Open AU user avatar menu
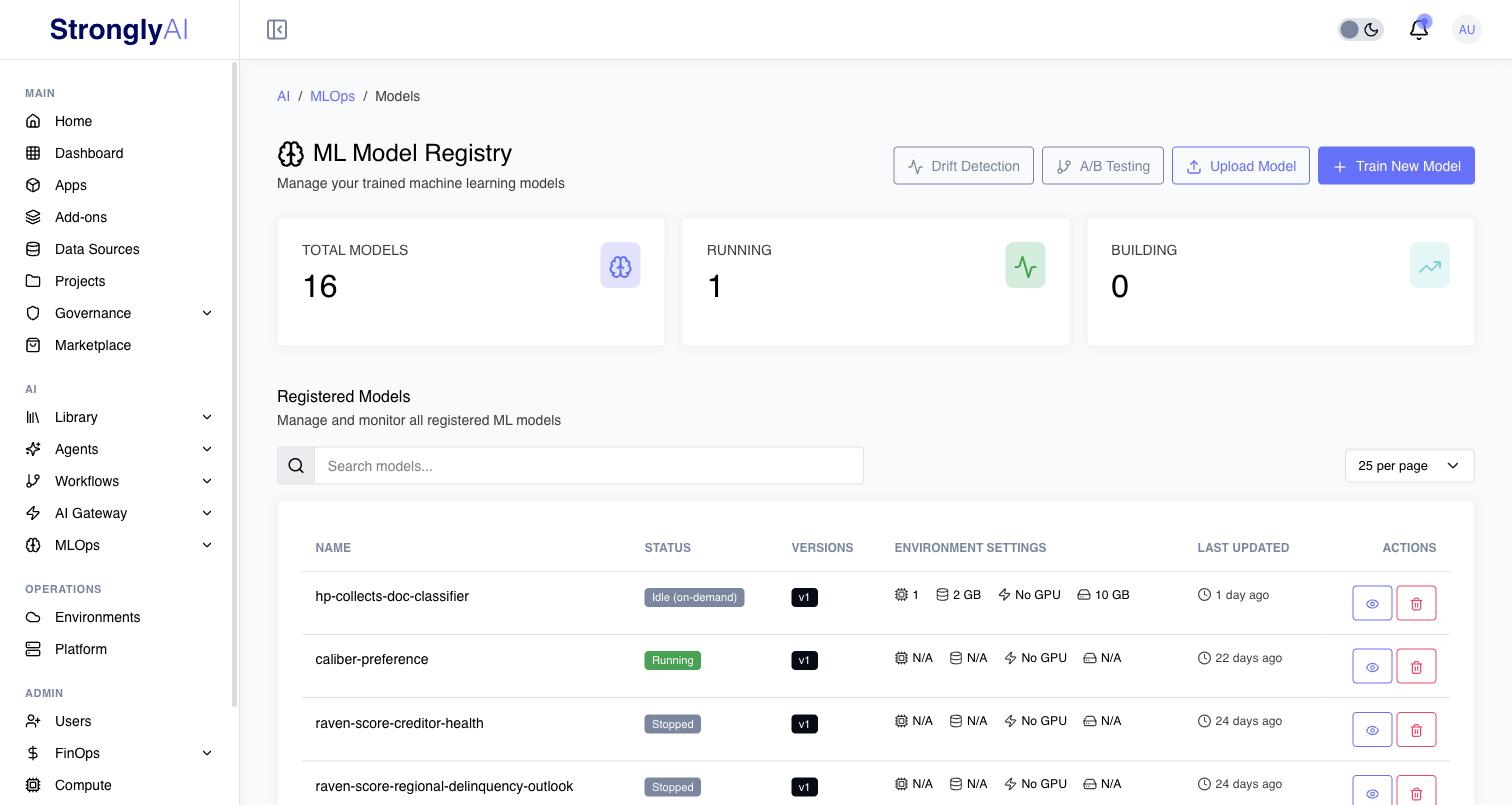This screenshot has height=805, width=1512. (x=1467, y=30)
